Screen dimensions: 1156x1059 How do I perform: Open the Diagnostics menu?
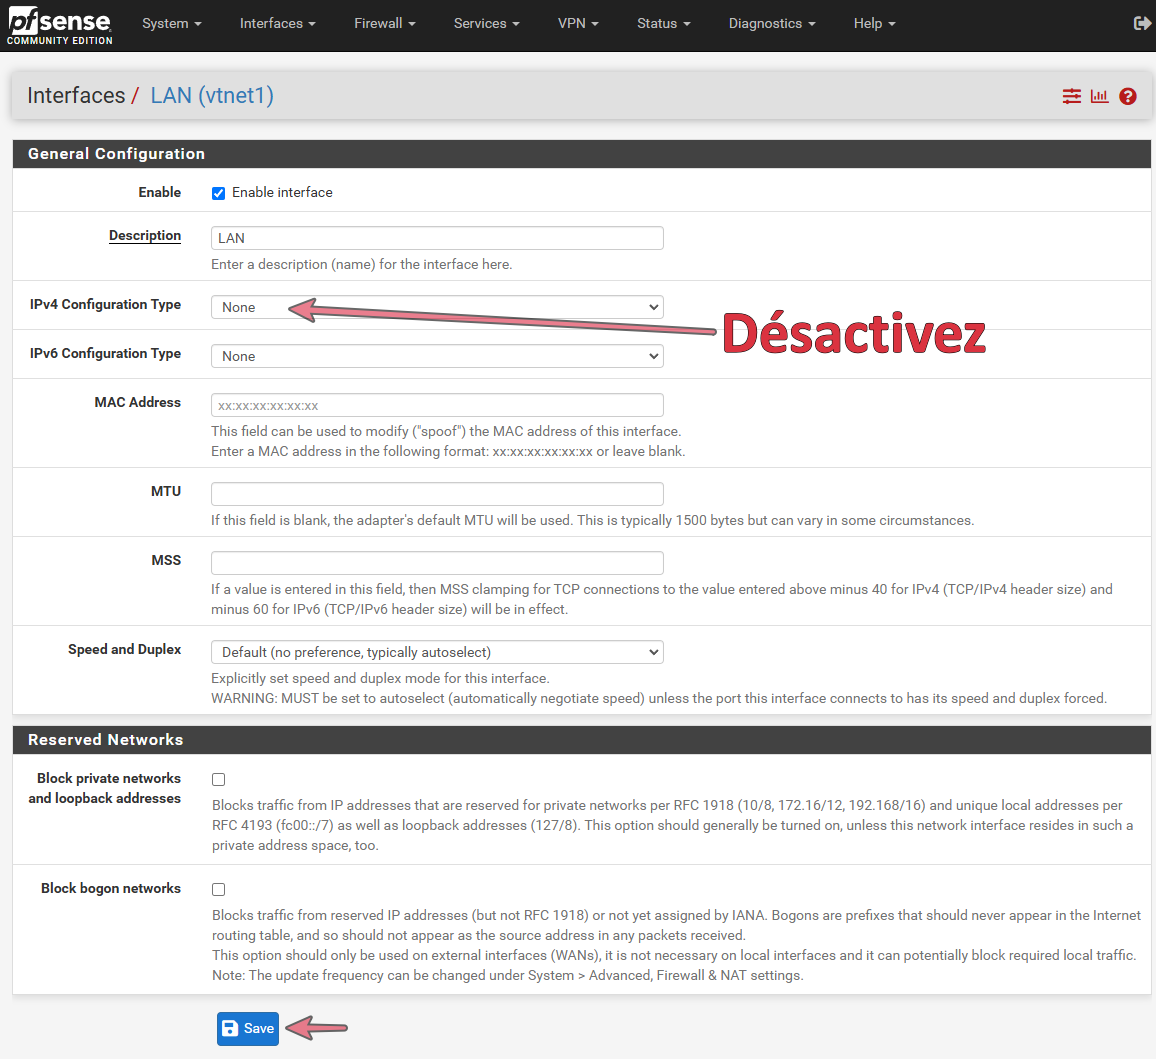771,23
